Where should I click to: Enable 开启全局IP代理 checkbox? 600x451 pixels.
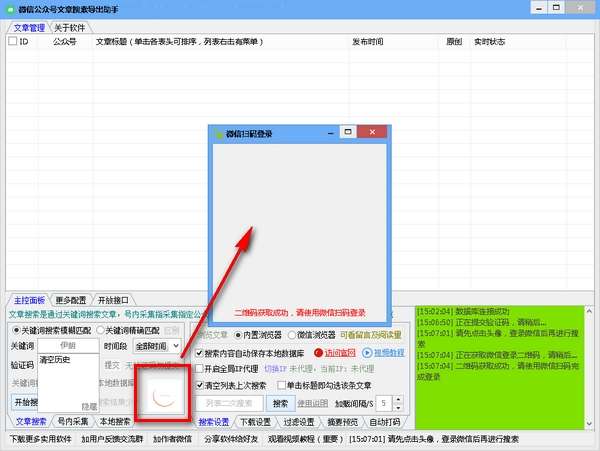(199, 369)
